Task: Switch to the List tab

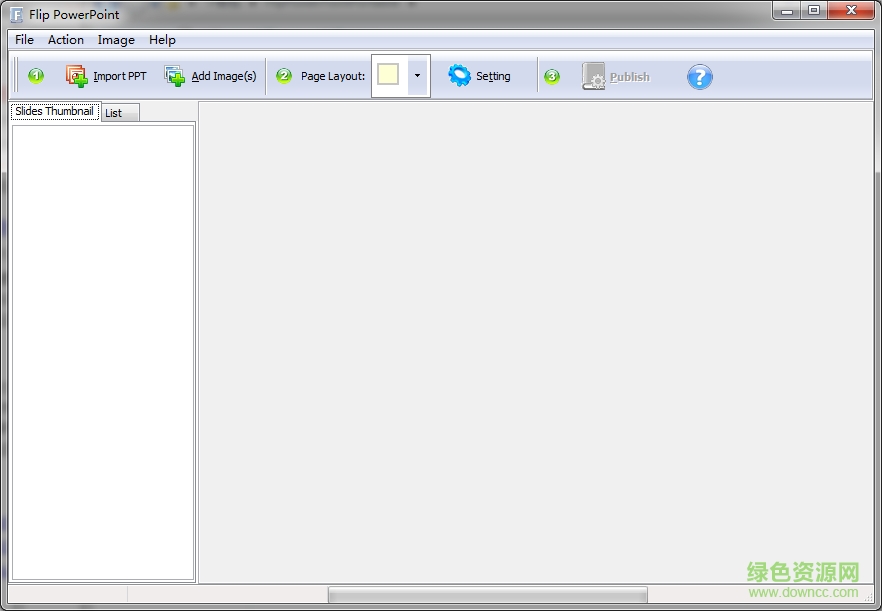Action: pos(118,112)
